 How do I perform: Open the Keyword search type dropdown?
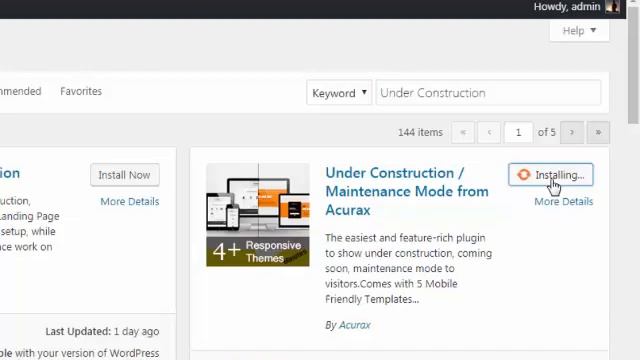point(339,93)
